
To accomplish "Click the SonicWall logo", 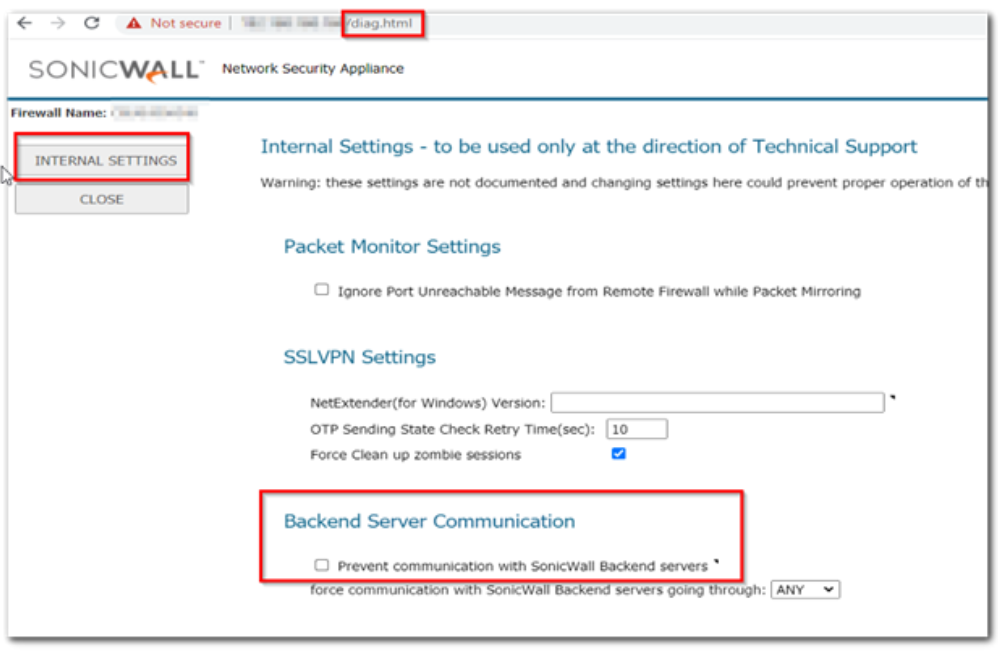I will (116, 69).
